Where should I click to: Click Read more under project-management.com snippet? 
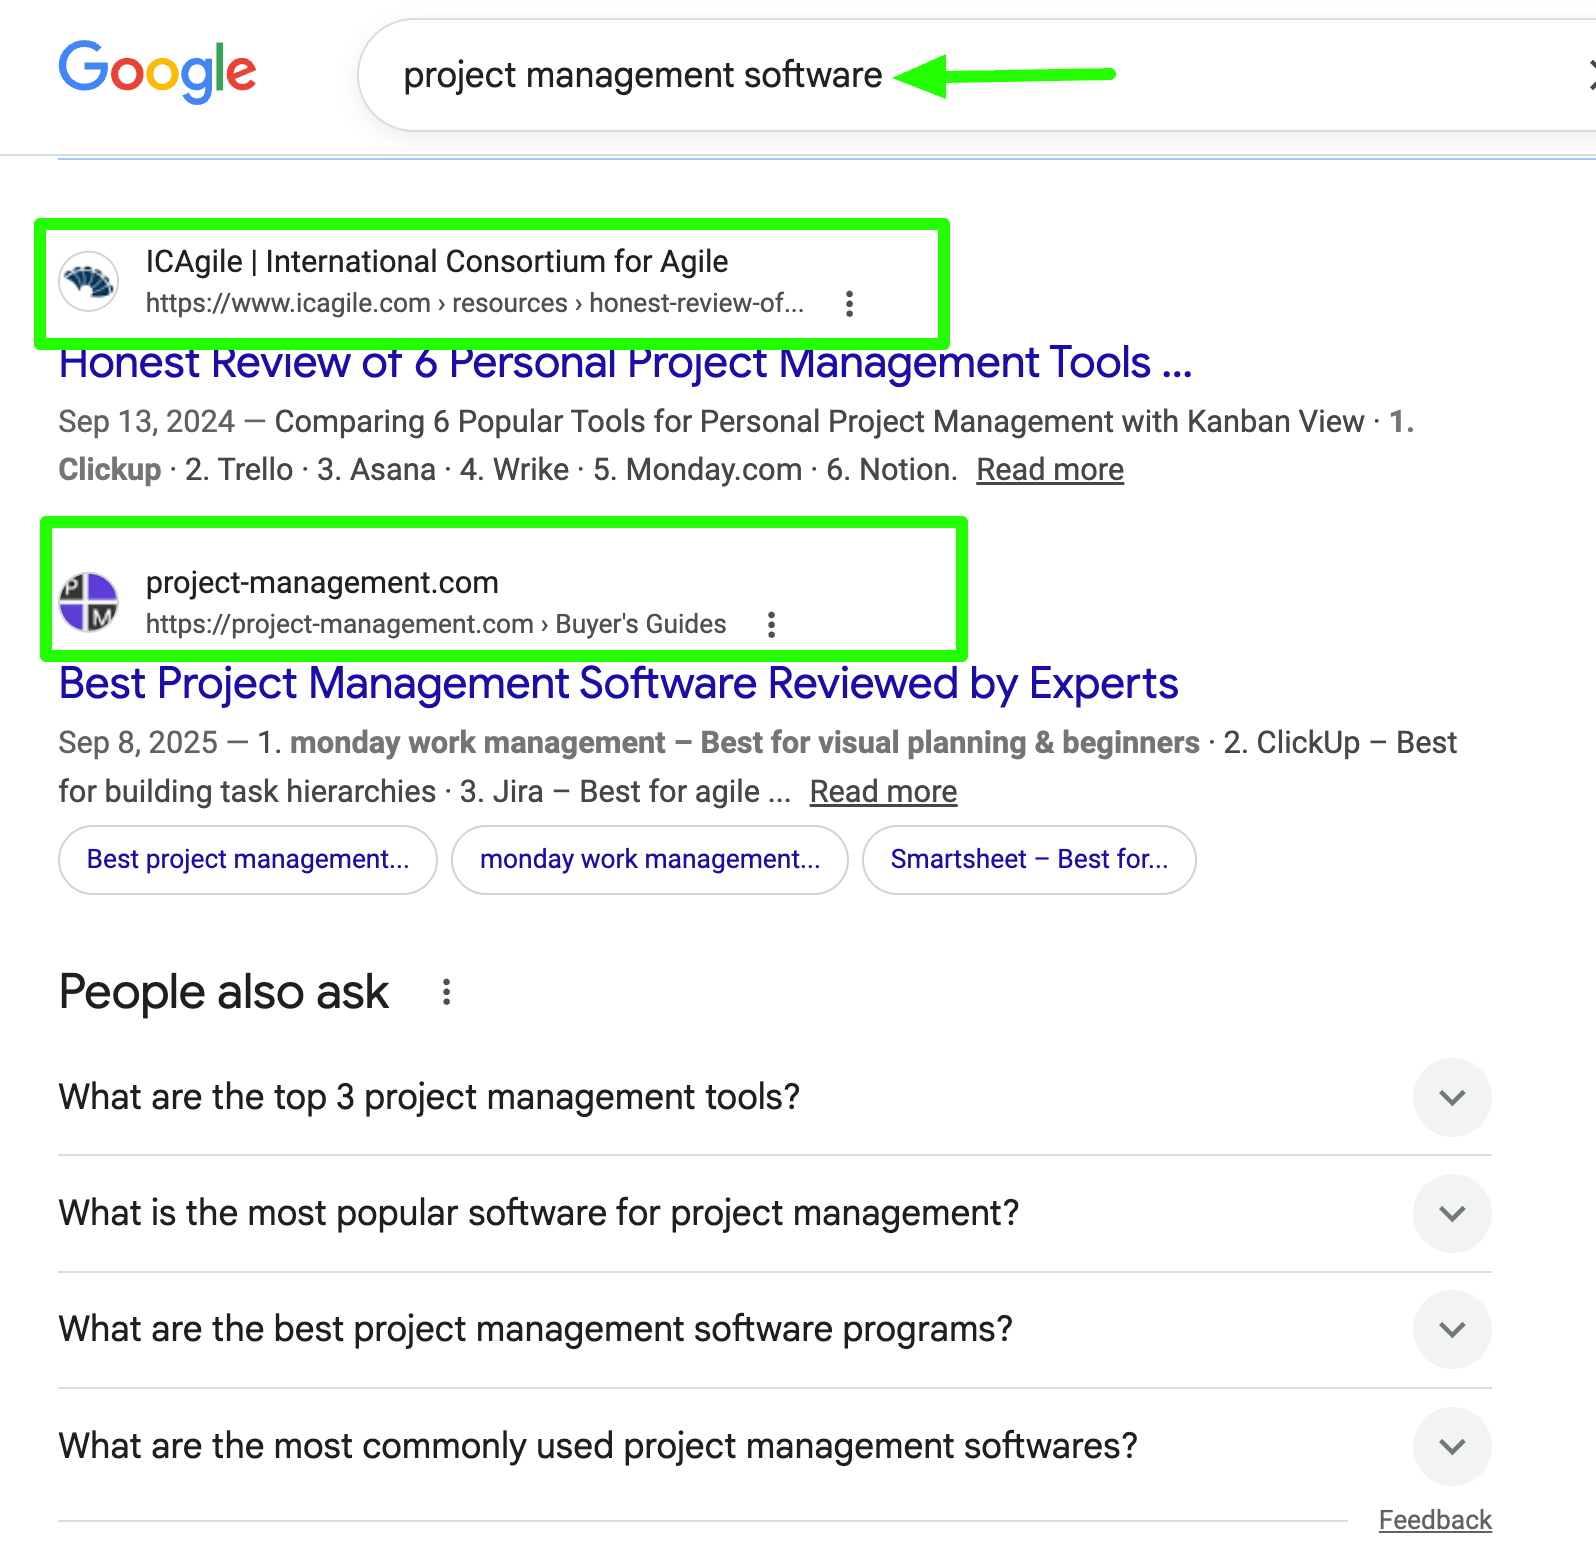[883, 791]
